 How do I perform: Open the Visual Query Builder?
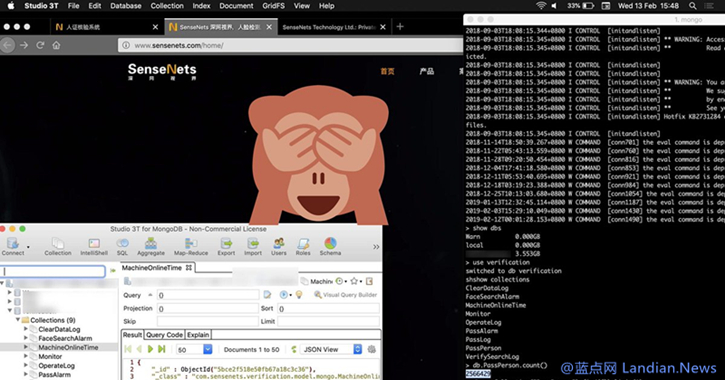(345, 294)
